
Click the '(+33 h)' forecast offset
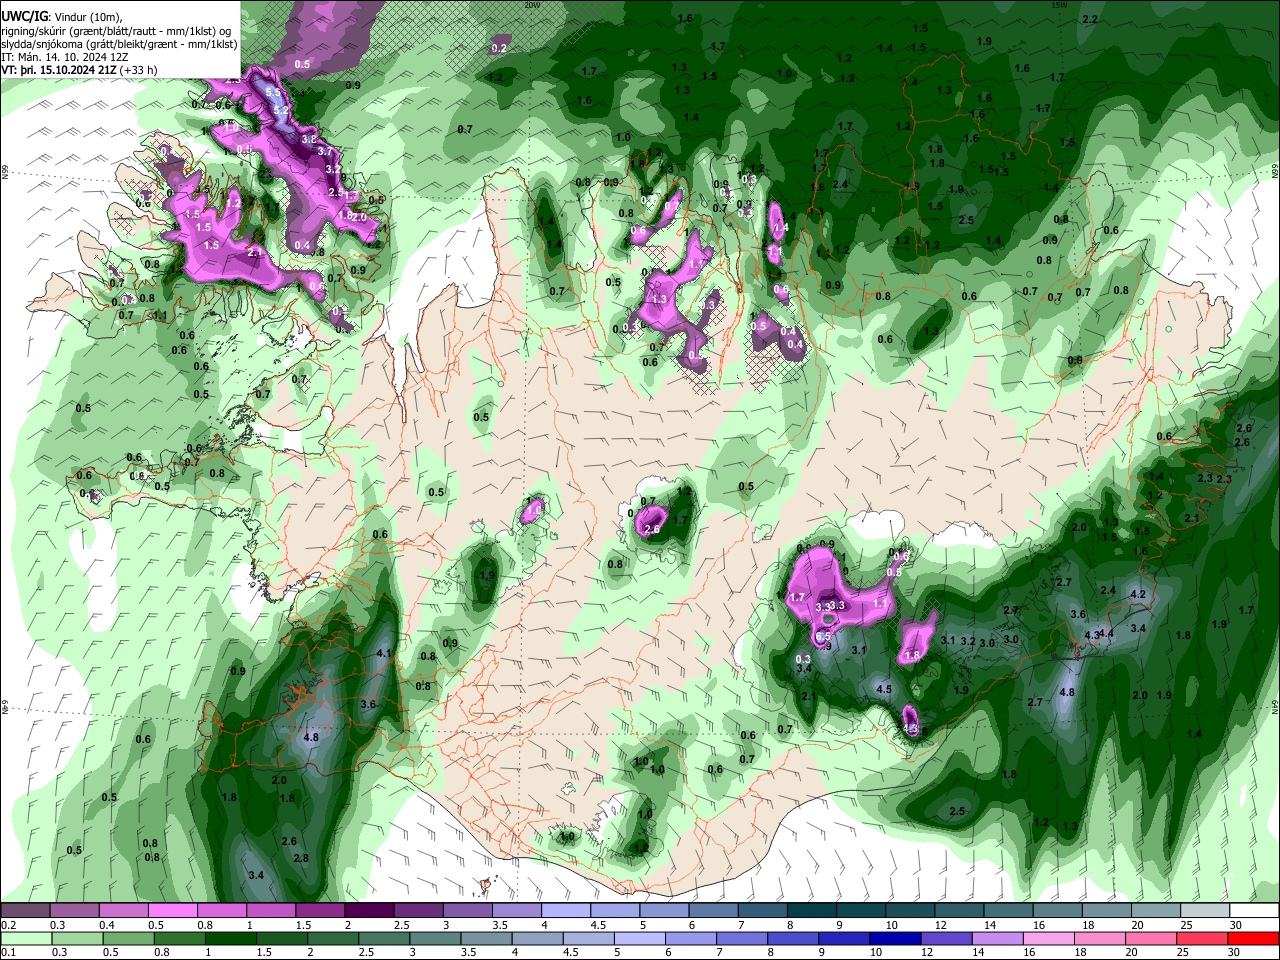pos(138,72)
